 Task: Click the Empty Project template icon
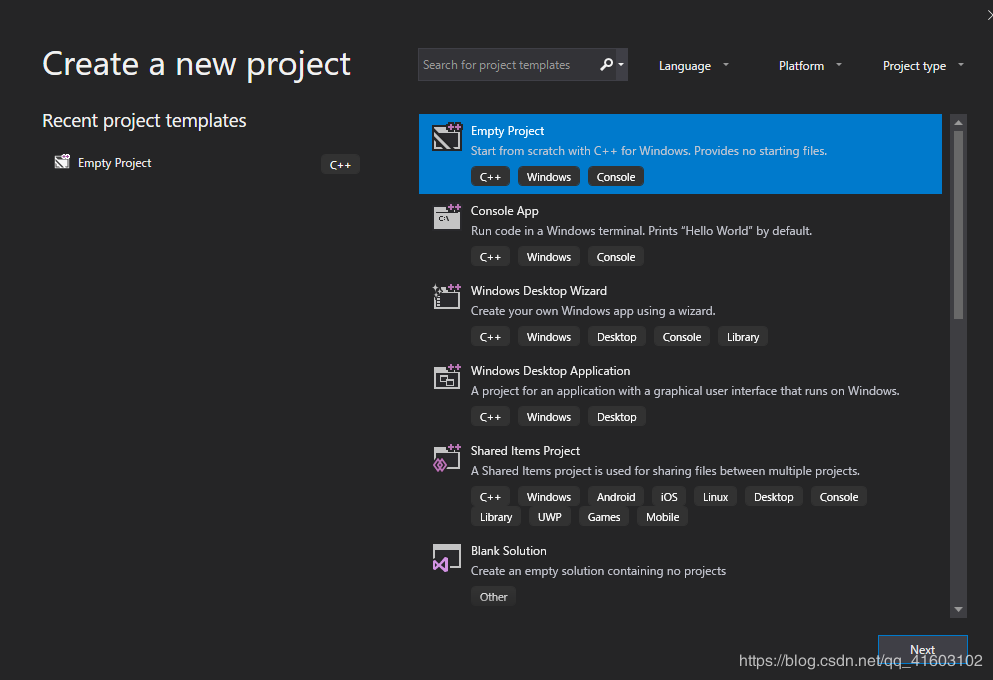tap(447, 137)
